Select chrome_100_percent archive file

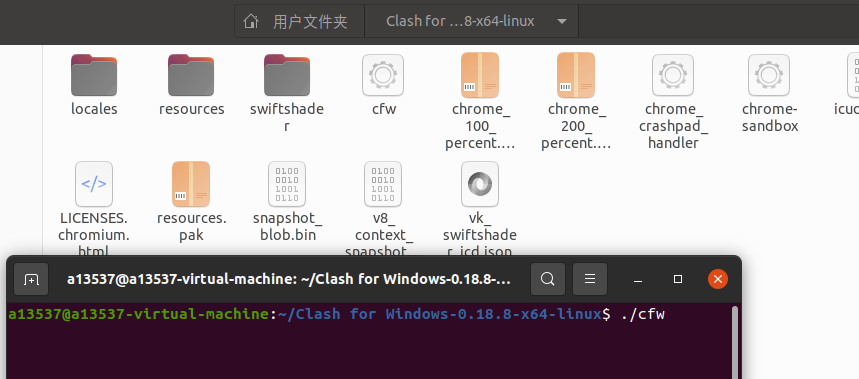tap(480, 75)
